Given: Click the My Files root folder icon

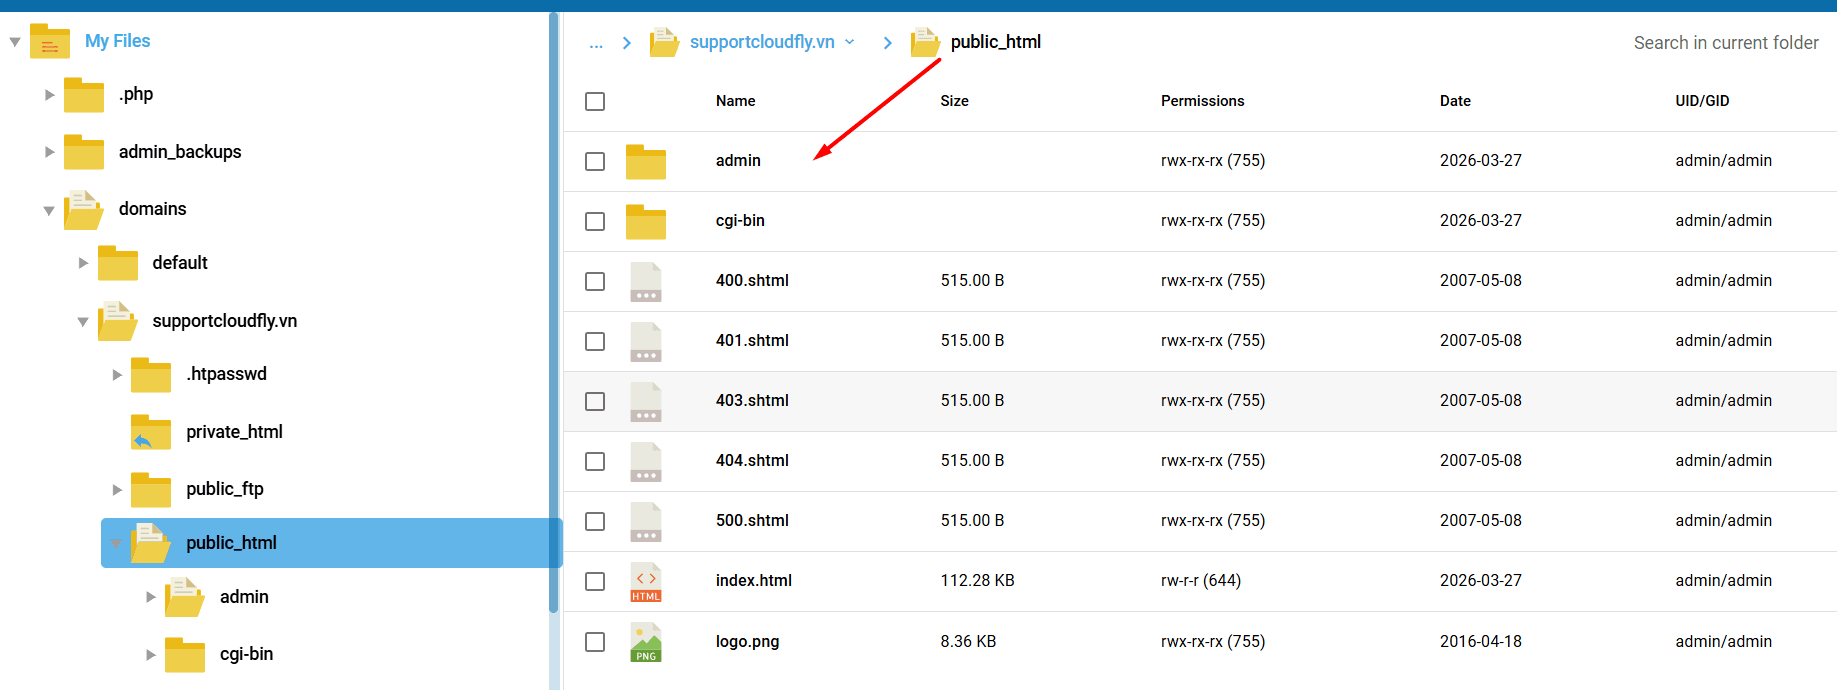Looking at the screenshot, I should (x=49, y=42).
